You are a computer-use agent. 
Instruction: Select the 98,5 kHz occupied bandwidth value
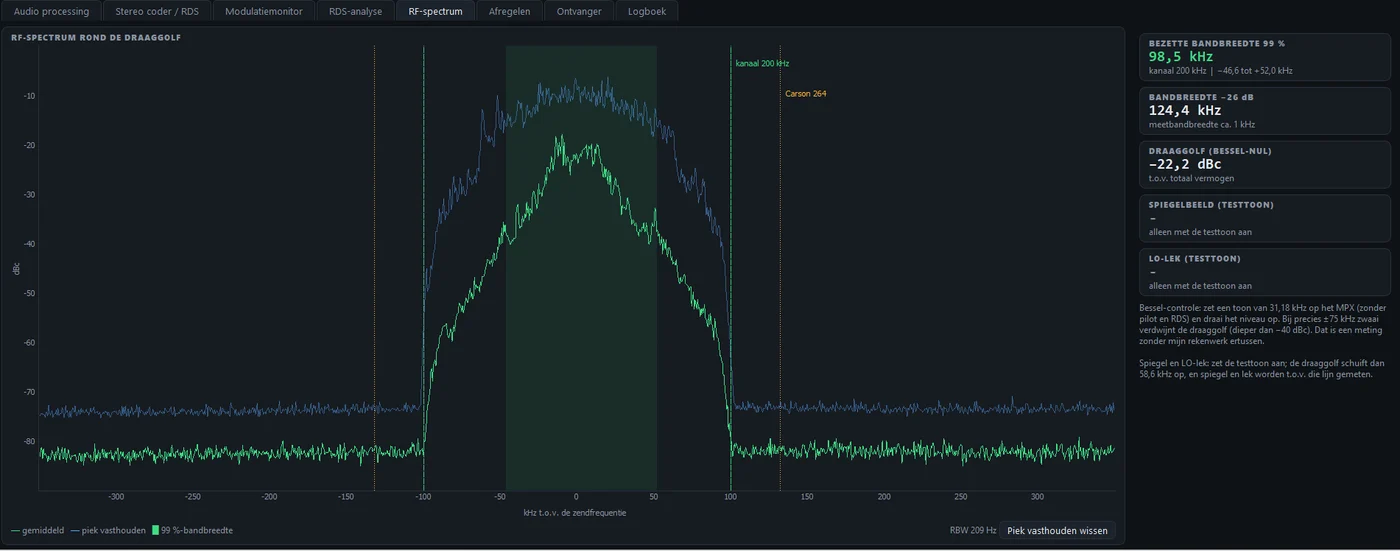click(1181, 57)
